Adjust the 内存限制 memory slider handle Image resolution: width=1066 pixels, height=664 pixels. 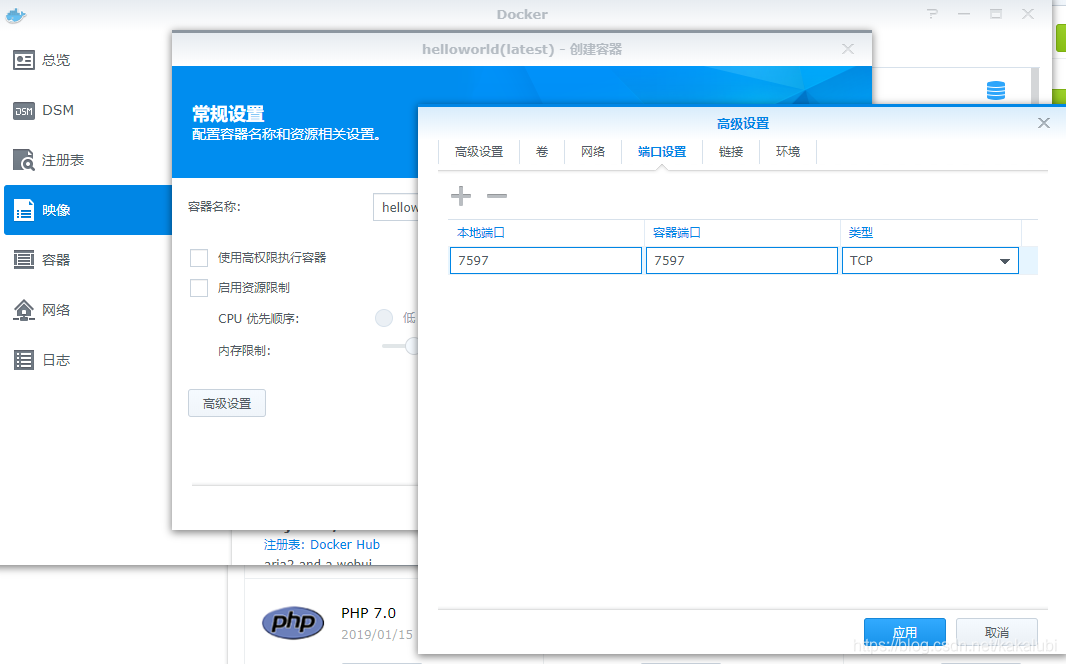pyautogui.click(x=410, y=347)
